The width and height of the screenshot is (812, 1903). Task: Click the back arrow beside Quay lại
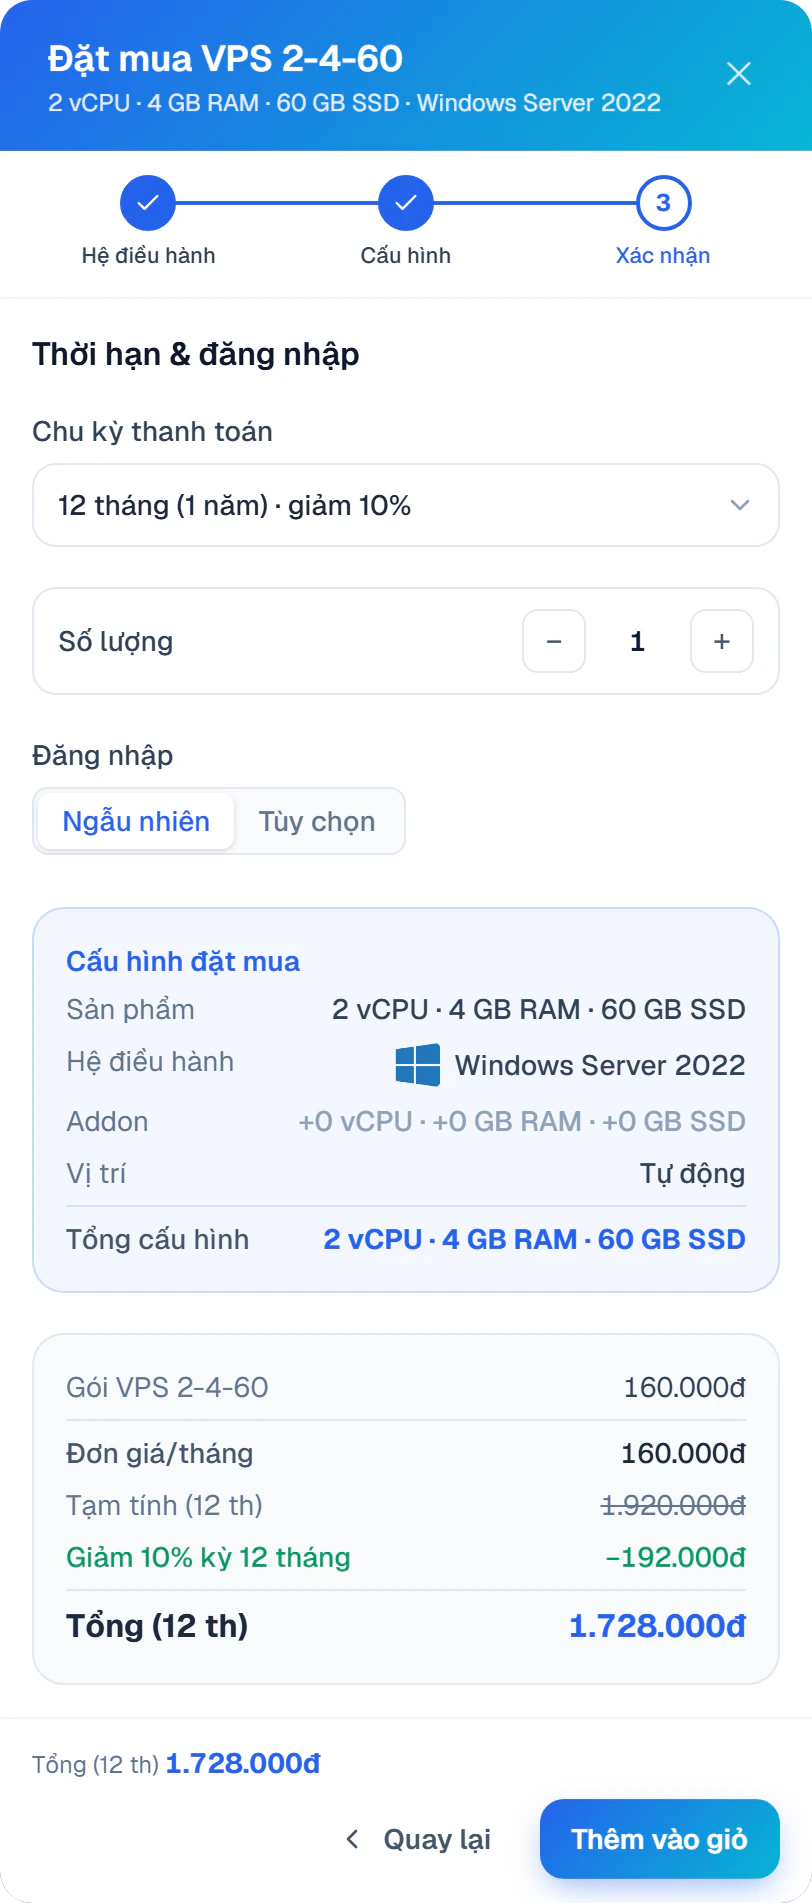tap(352, 1839)
